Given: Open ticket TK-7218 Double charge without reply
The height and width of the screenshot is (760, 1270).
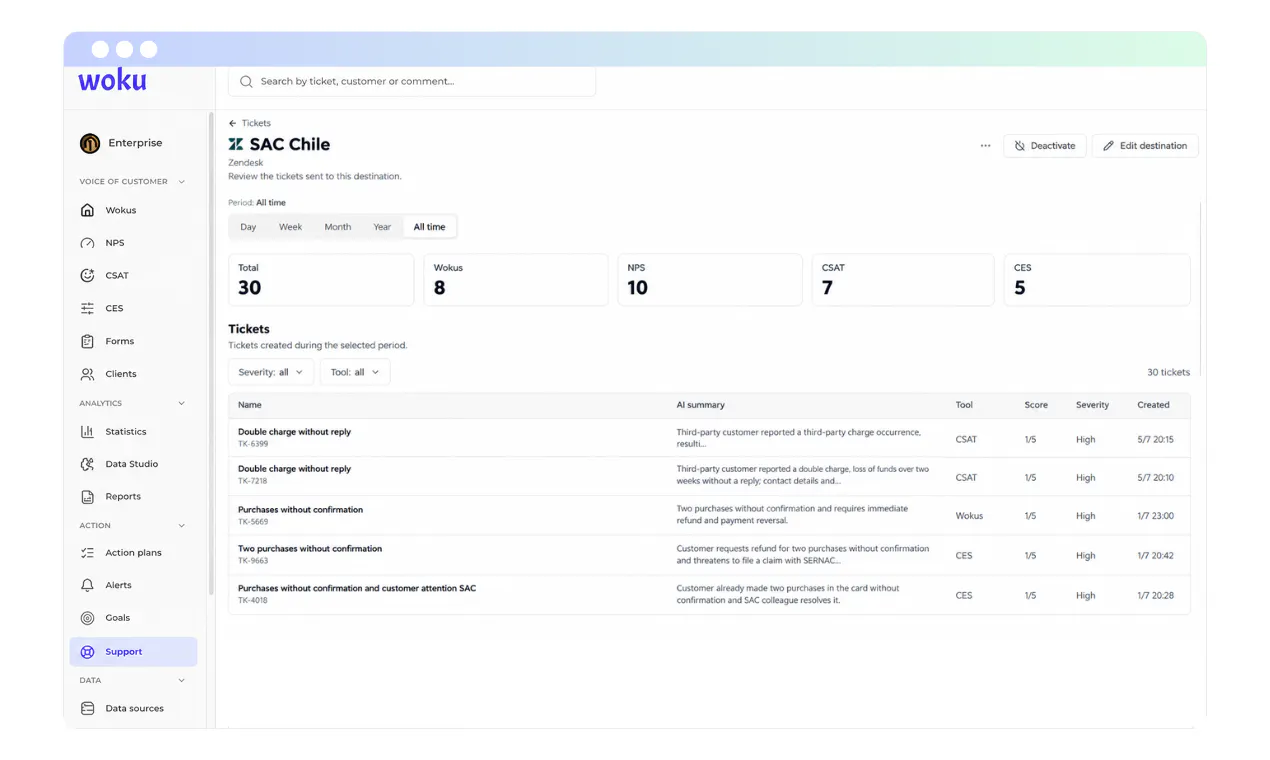Looking at the screenshot, I should coord(709,476).
